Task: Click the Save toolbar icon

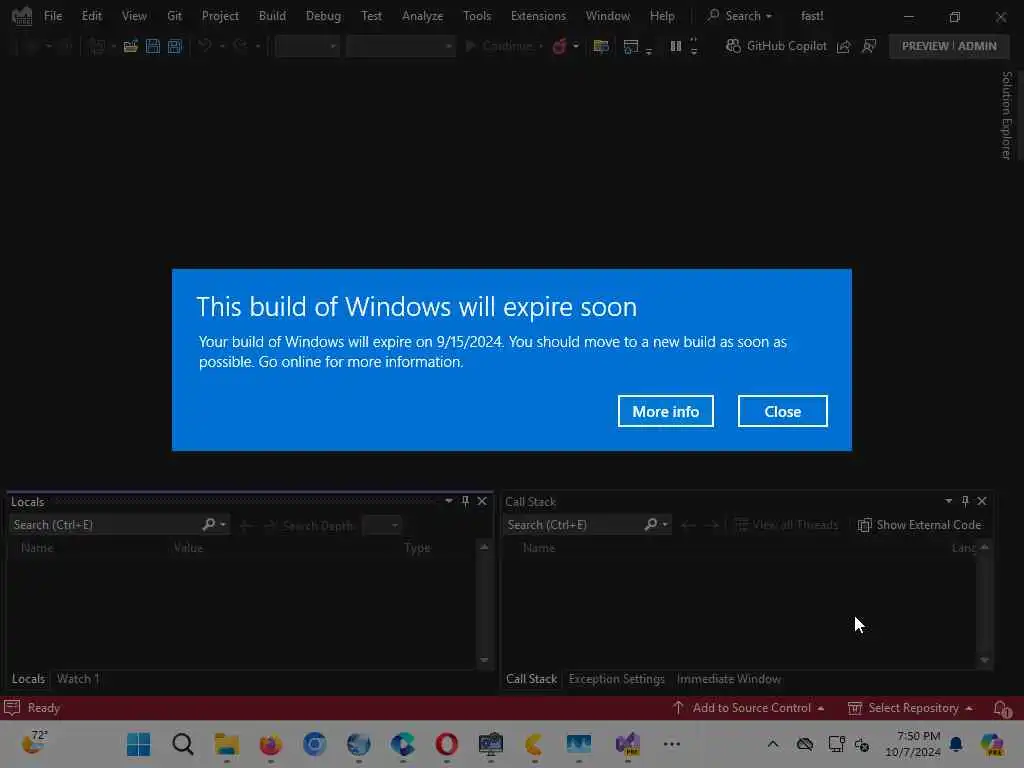Action: 153,46
